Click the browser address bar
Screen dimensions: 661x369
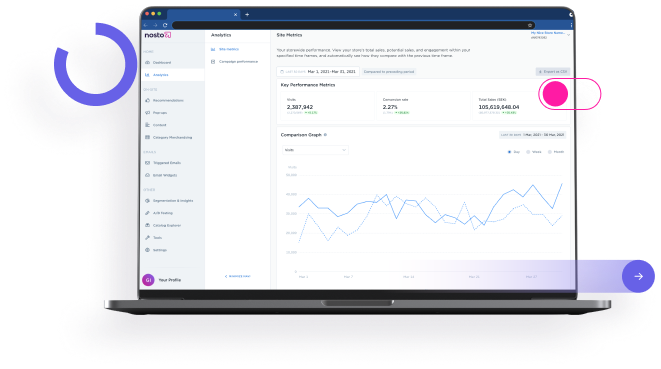[353, 25]
